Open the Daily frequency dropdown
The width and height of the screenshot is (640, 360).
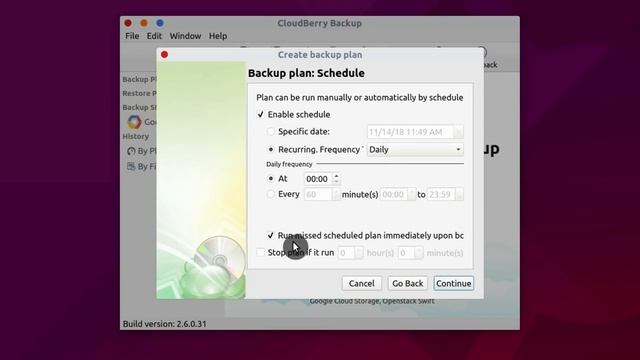click(x=415, y=149)
